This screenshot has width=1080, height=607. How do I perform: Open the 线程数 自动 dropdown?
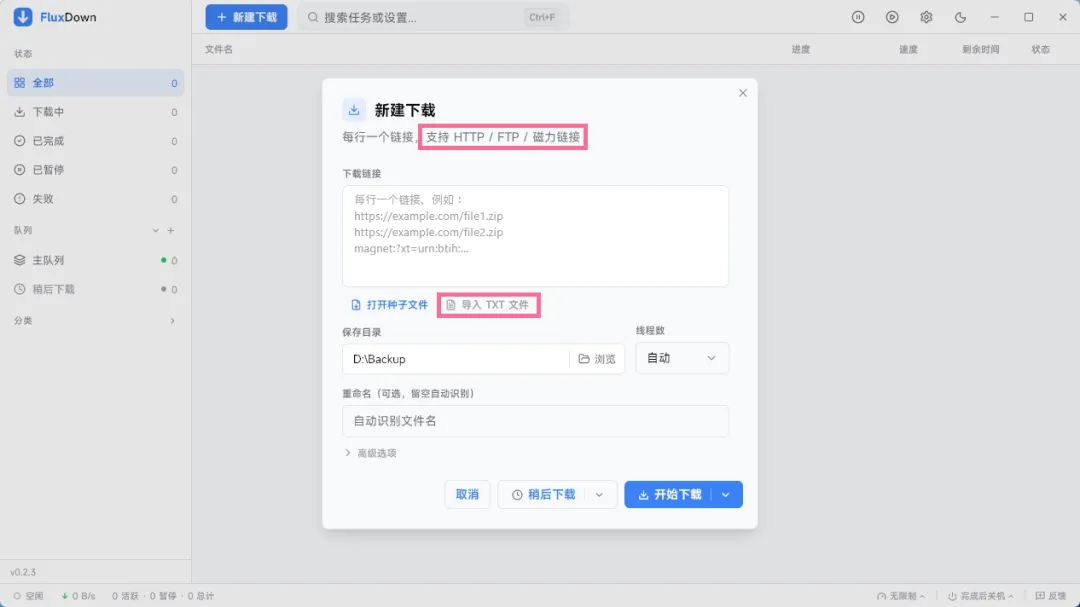pos(682,358)
